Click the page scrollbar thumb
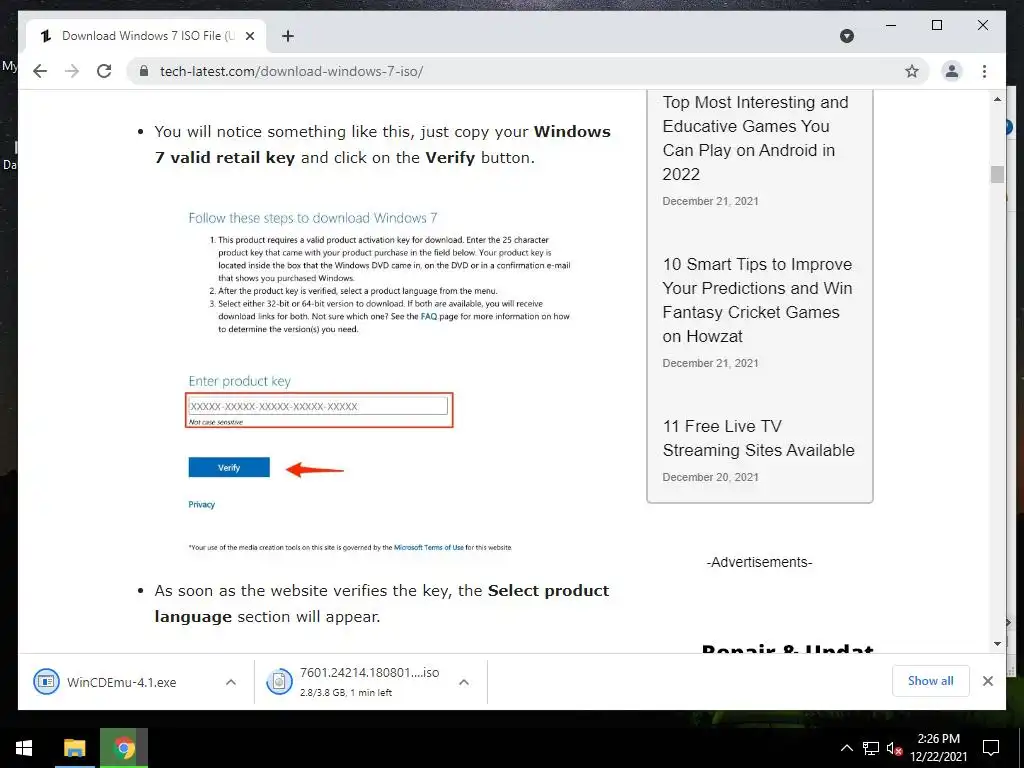The image size is (1024, 768). click(x=997, y=174)
